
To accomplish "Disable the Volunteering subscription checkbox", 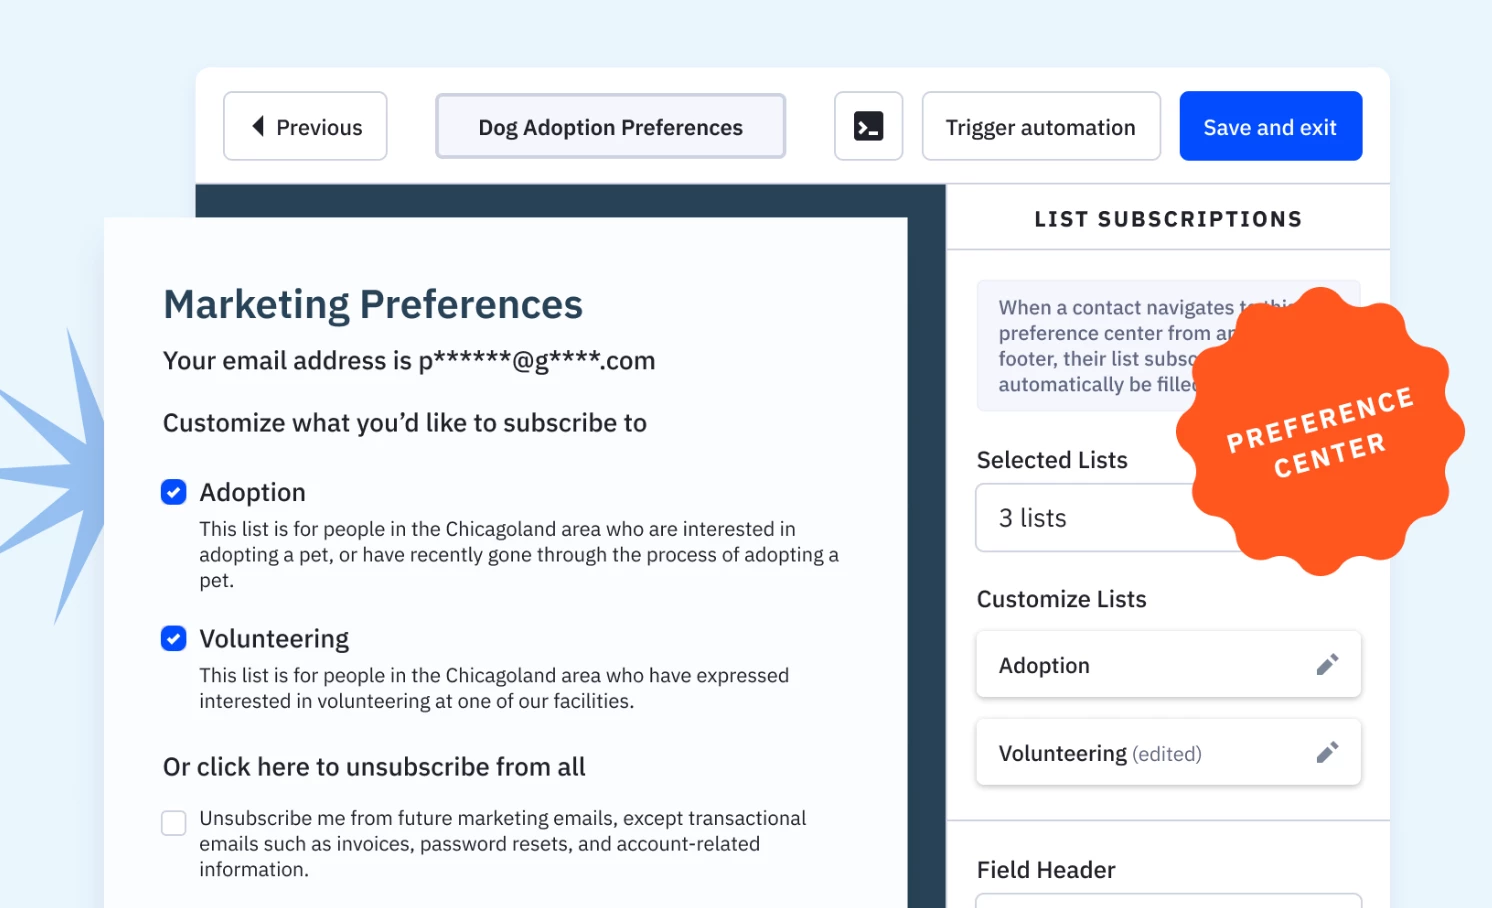I will click(173, 638).
